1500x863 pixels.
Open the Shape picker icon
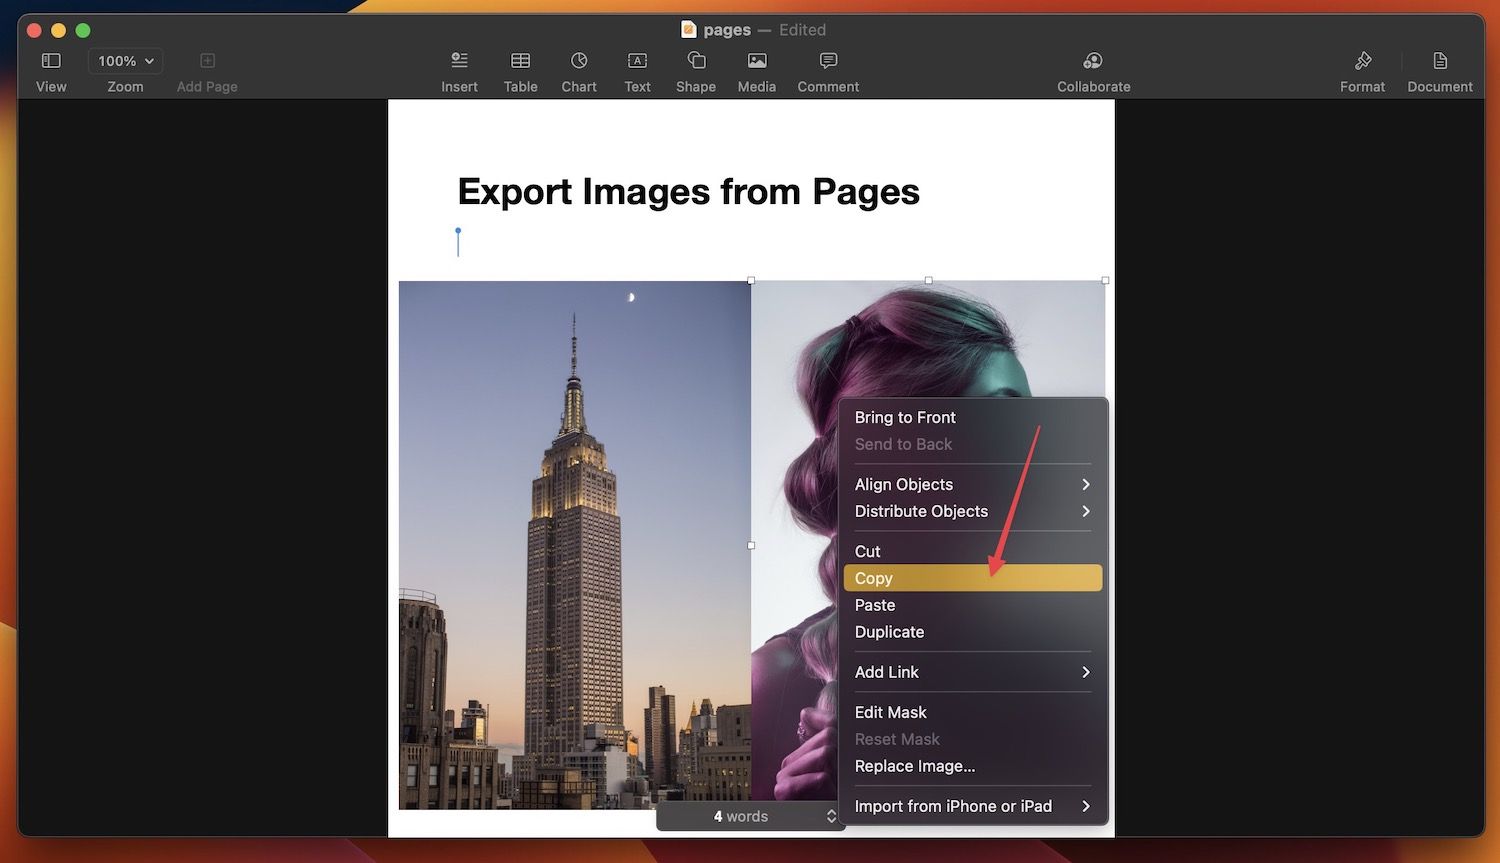click(x=696, y=61)
